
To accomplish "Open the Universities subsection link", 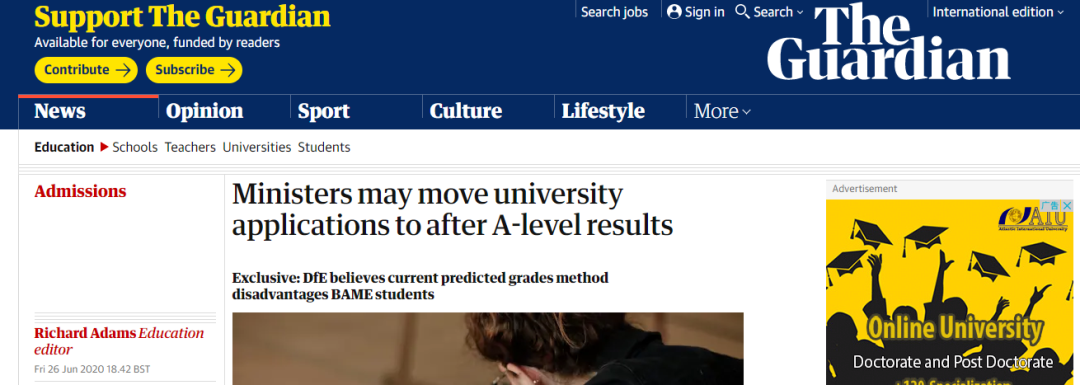I will [x=257, y=147].
